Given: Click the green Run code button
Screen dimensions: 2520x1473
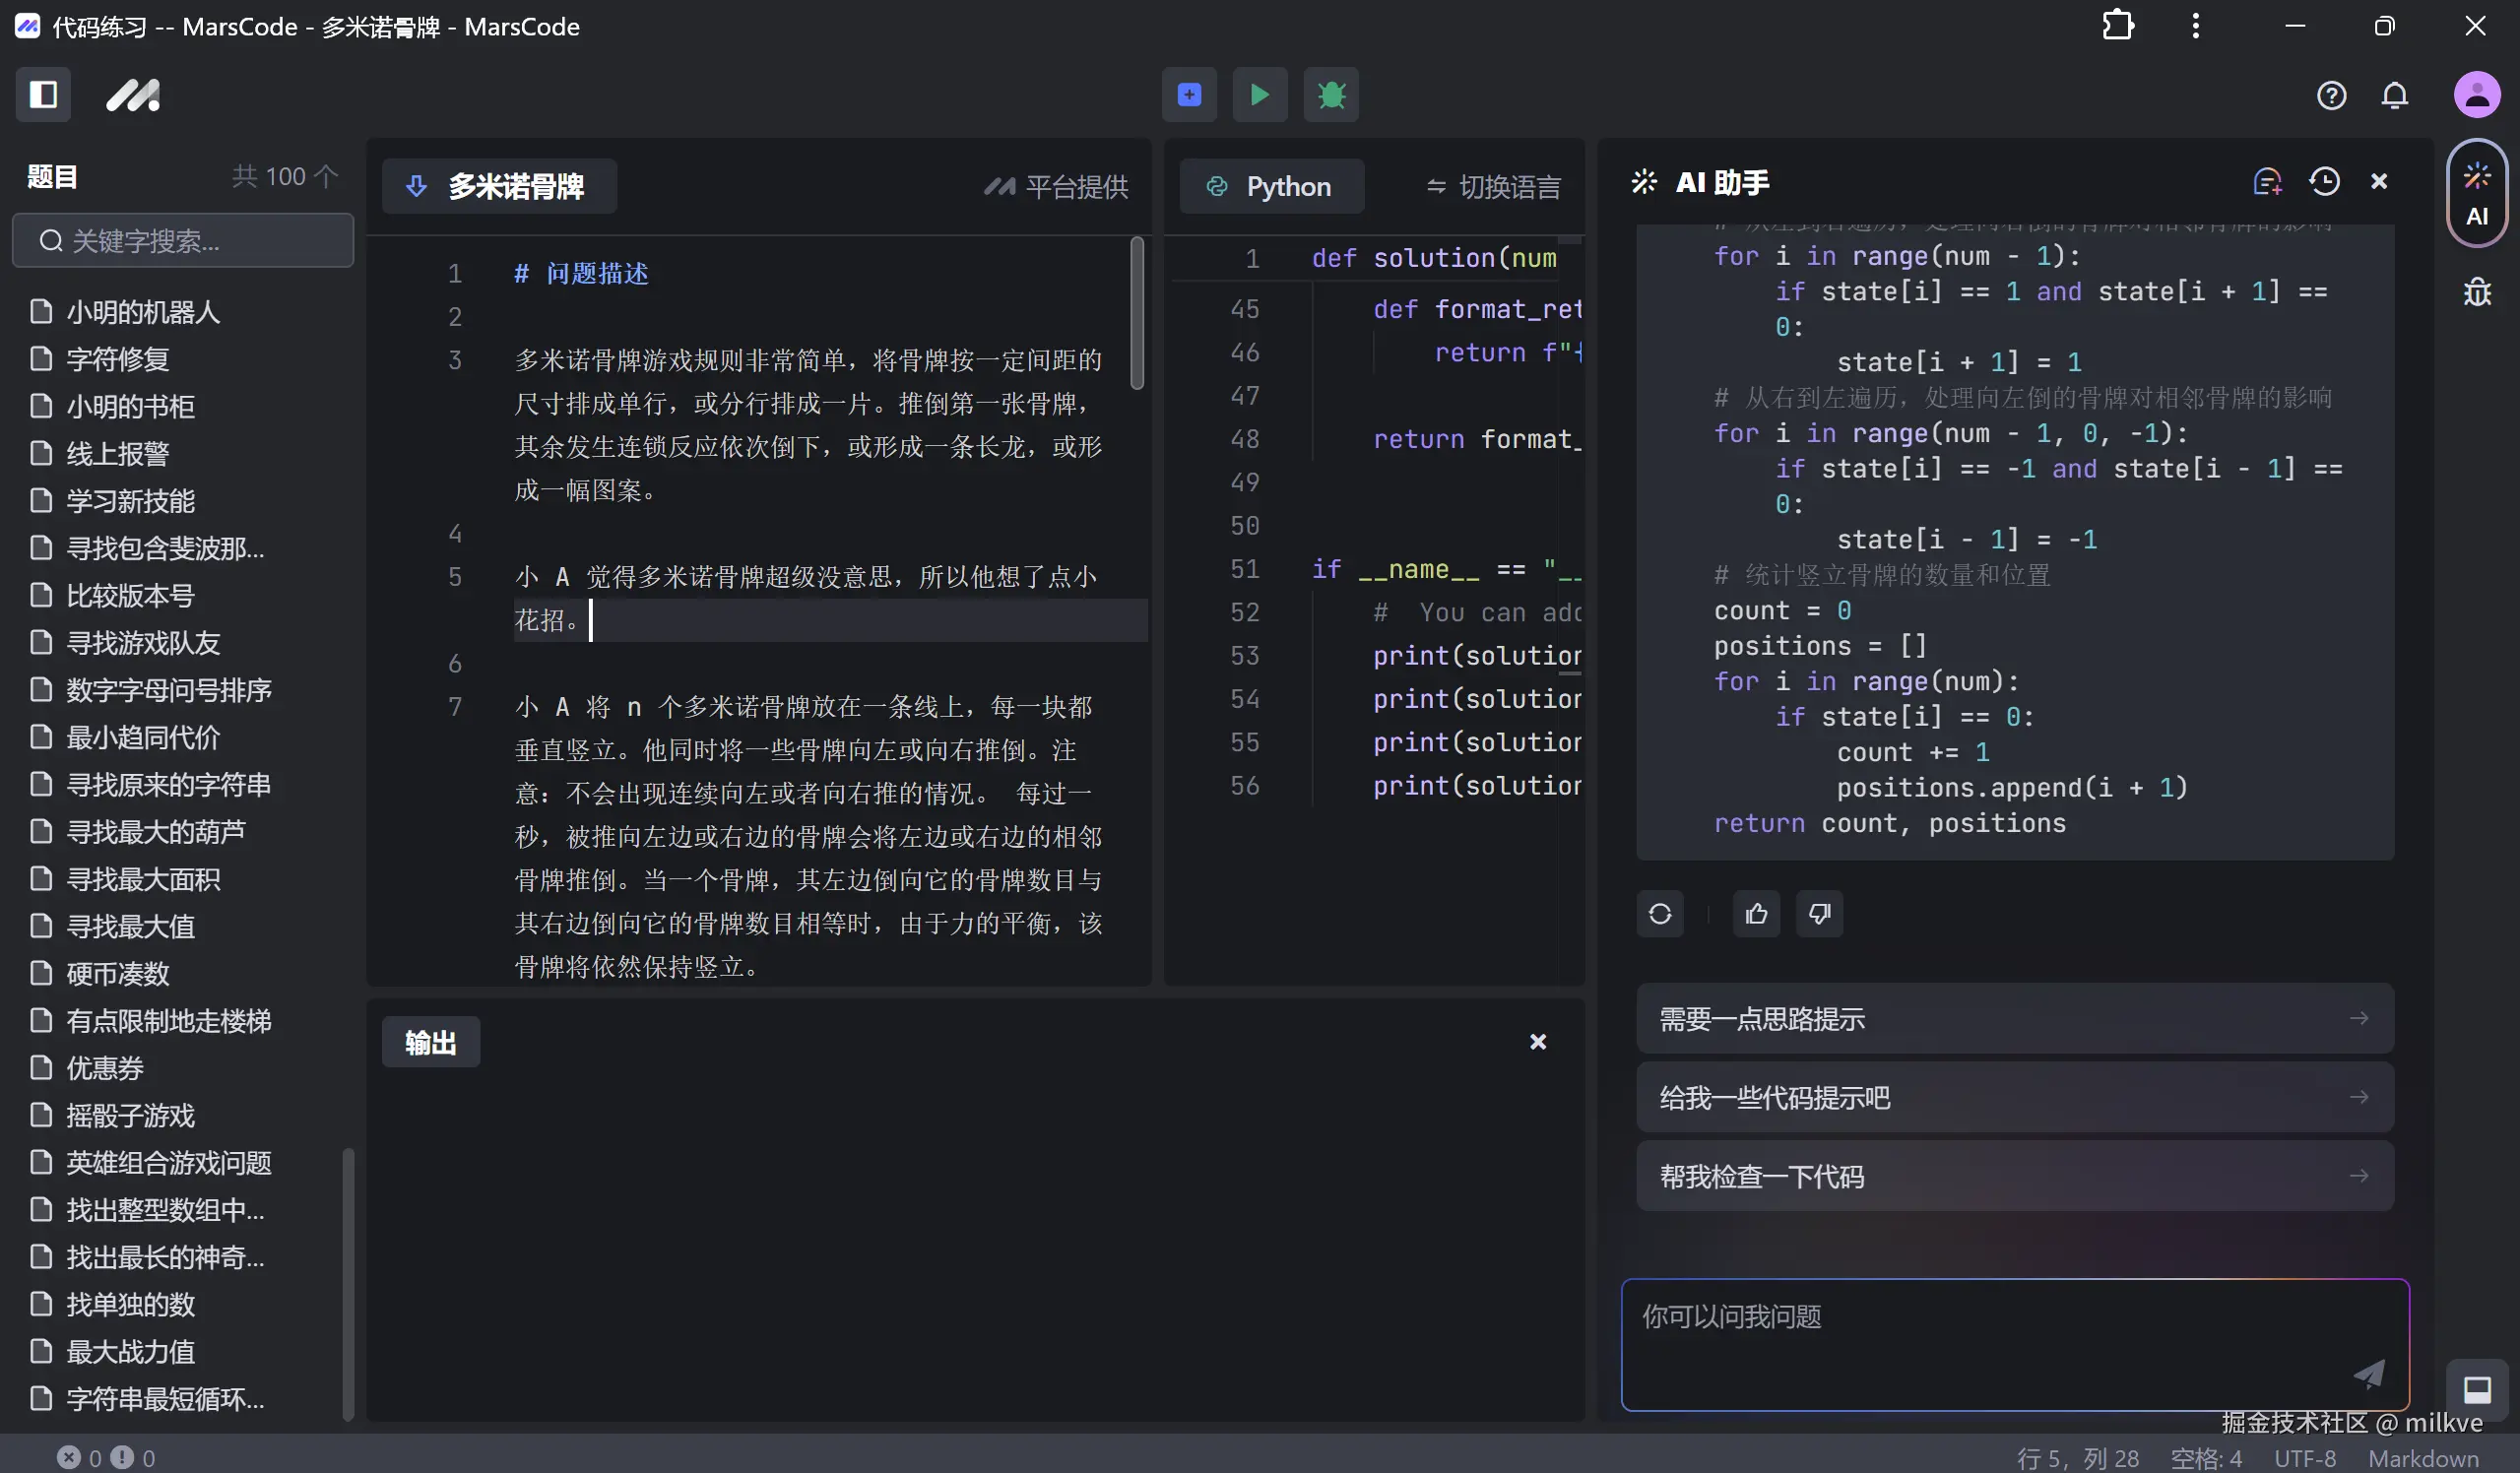Looking at the screenshot, I should point(1259,95).
